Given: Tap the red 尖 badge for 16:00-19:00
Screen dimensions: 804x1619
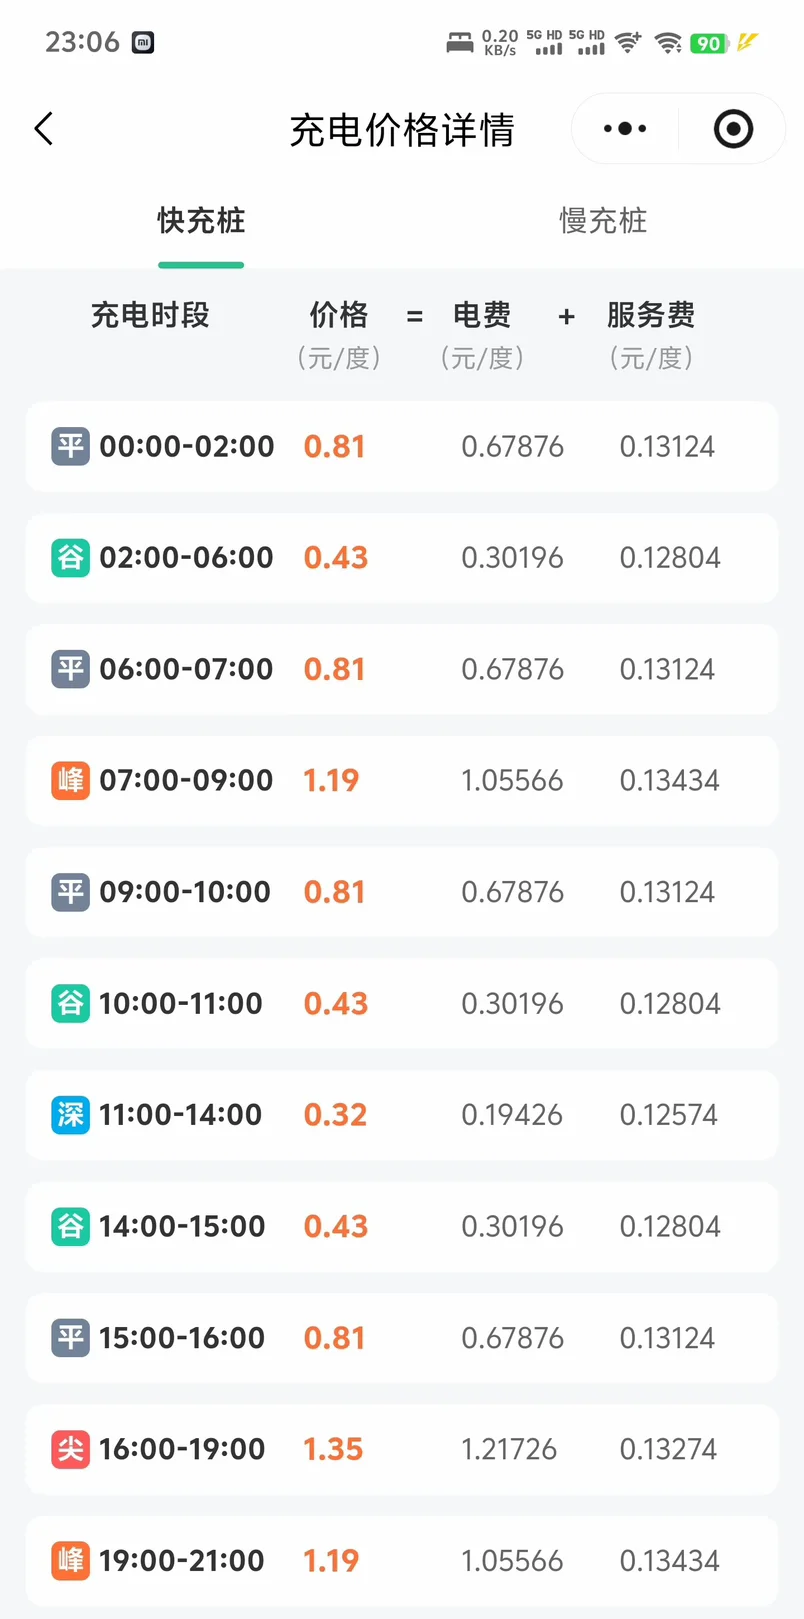Looking at the screenshot, I should pyautogui.click(x=70, y=1449).
